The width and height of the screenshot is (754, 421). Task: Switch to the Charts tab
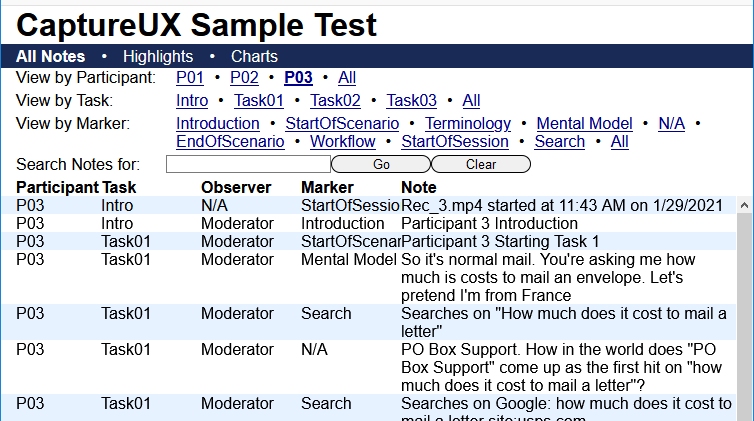(x=254, y=56)
